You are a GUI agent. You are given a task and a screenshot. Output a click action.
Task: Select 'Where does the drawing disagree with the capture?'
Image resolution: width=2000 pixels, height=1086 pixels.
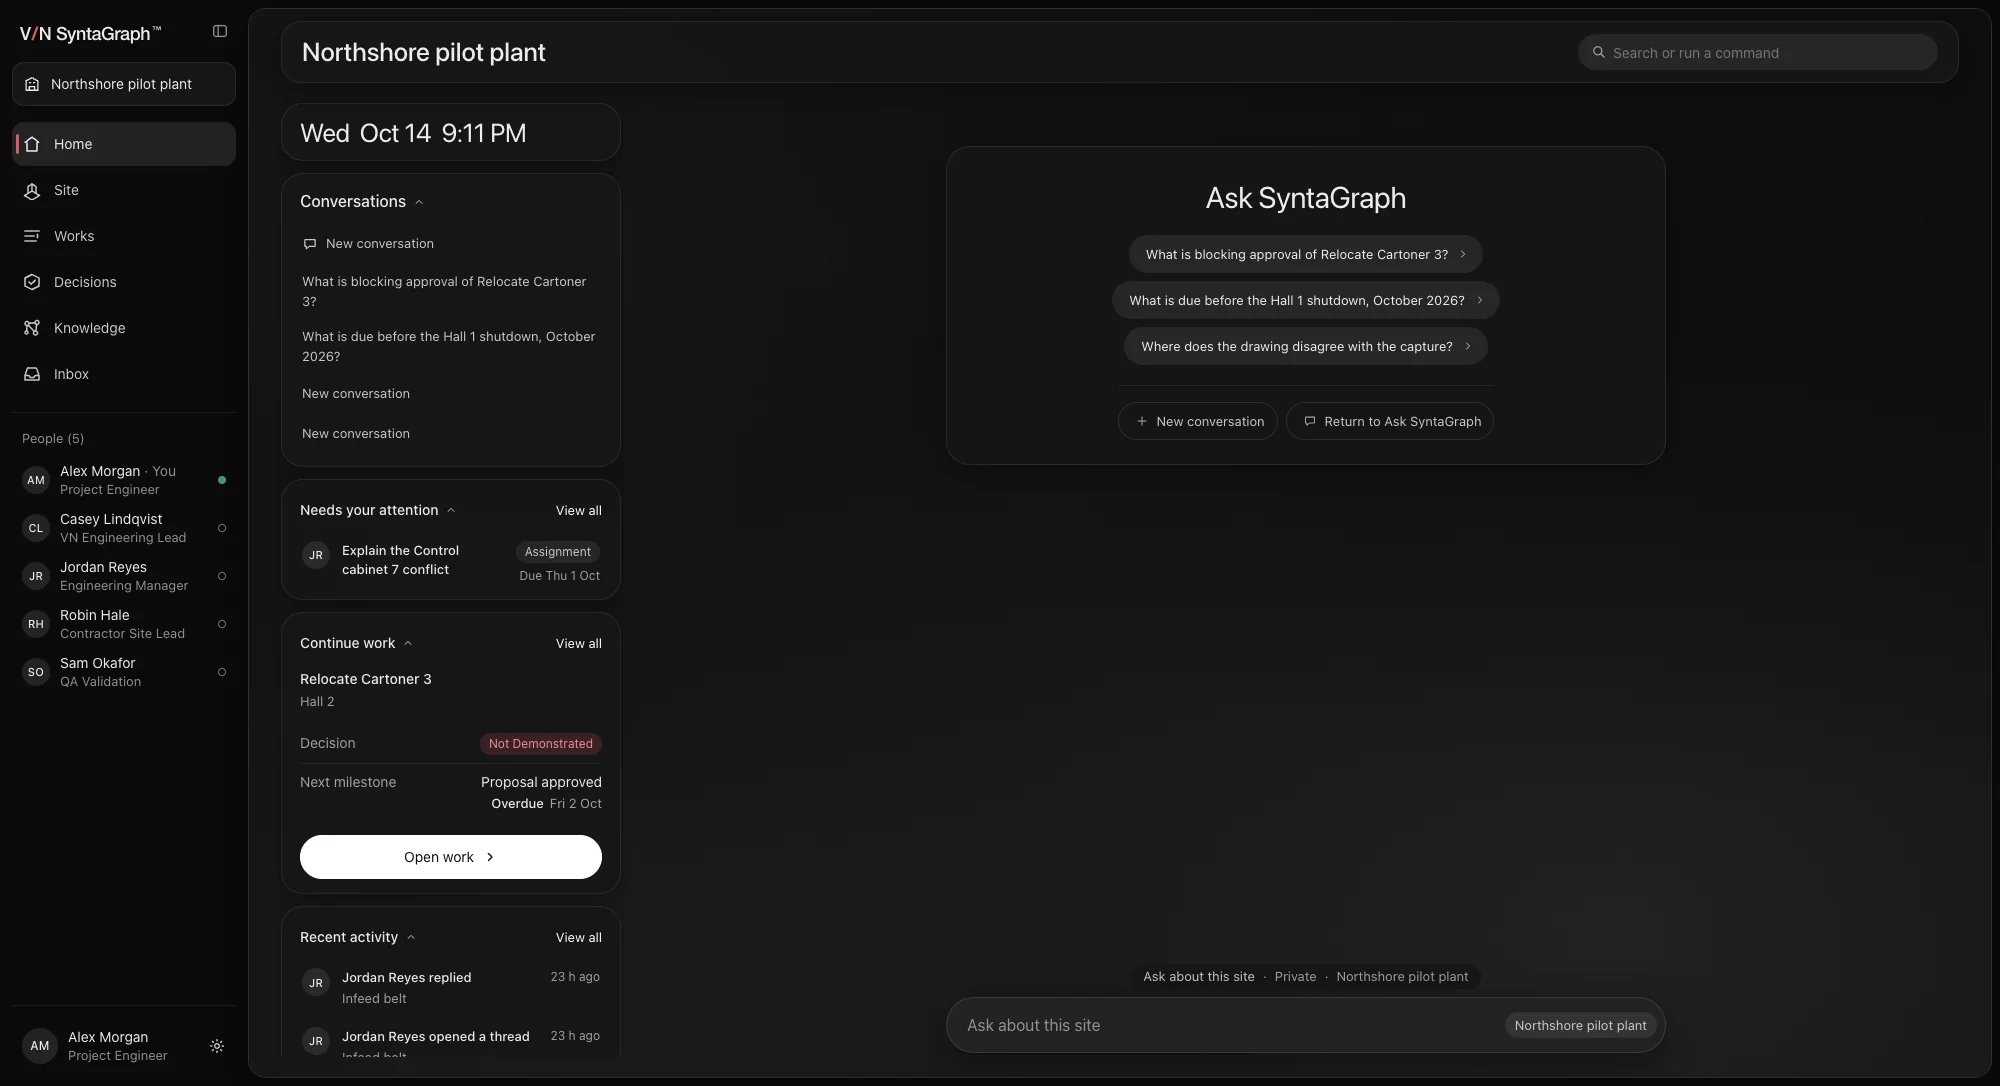coord(1306,346)
